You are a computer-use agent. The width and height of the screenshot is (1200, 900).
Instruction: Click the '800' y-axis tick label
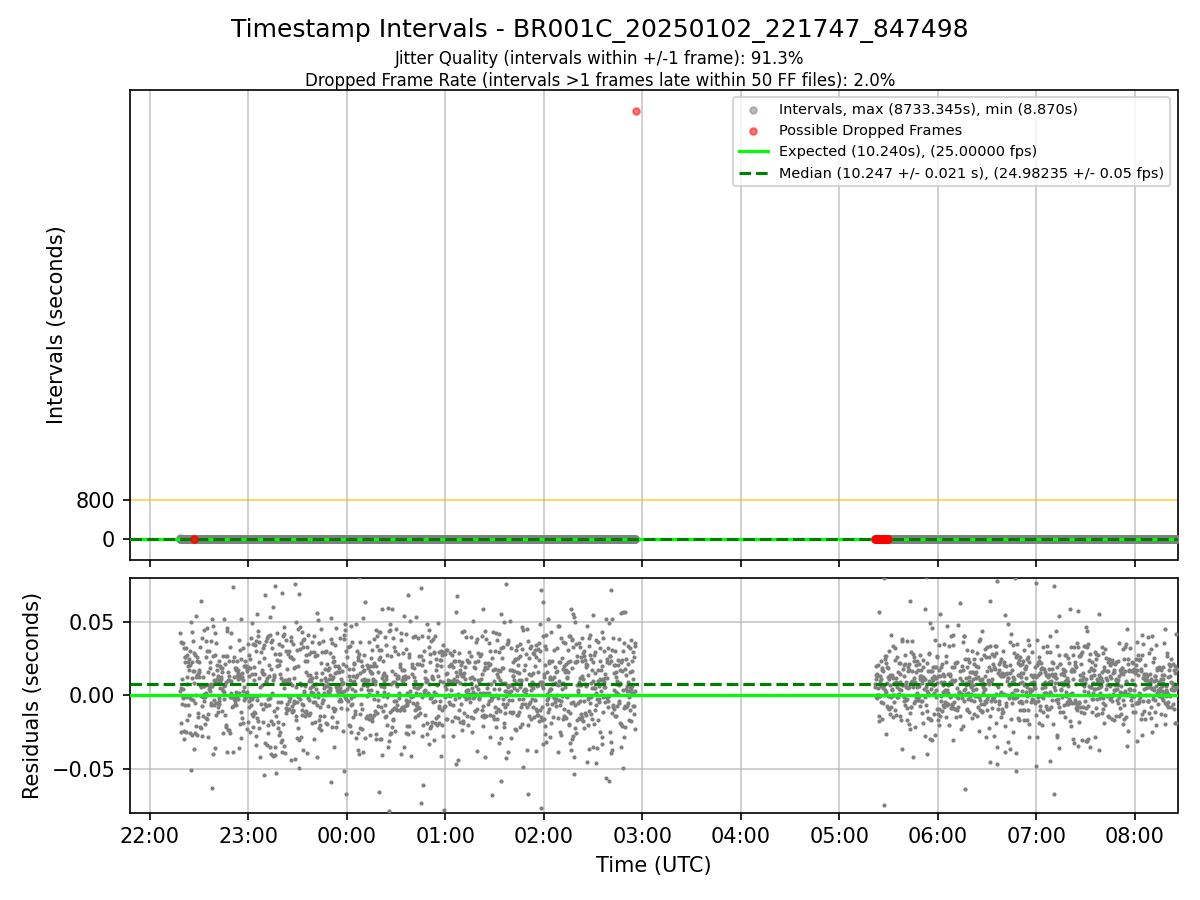tap(97, 501)
